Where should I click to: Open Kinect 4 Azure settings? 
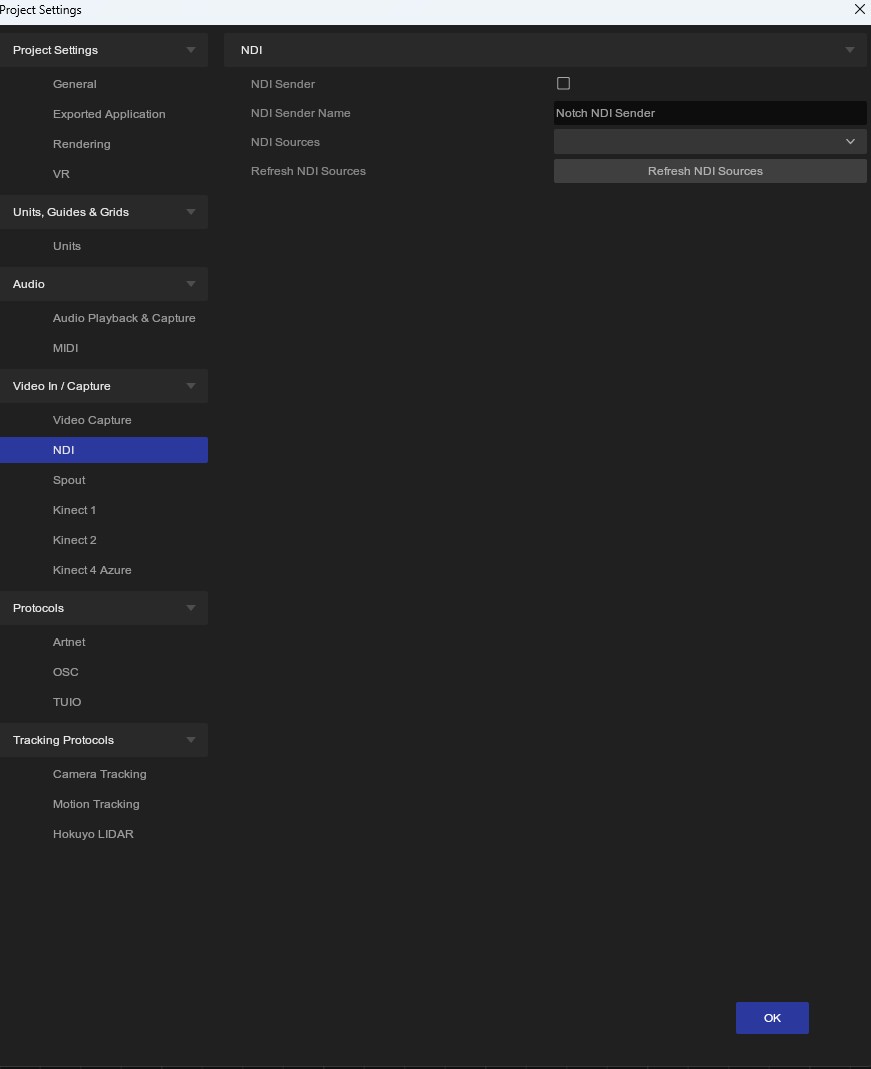pos(92,570)
